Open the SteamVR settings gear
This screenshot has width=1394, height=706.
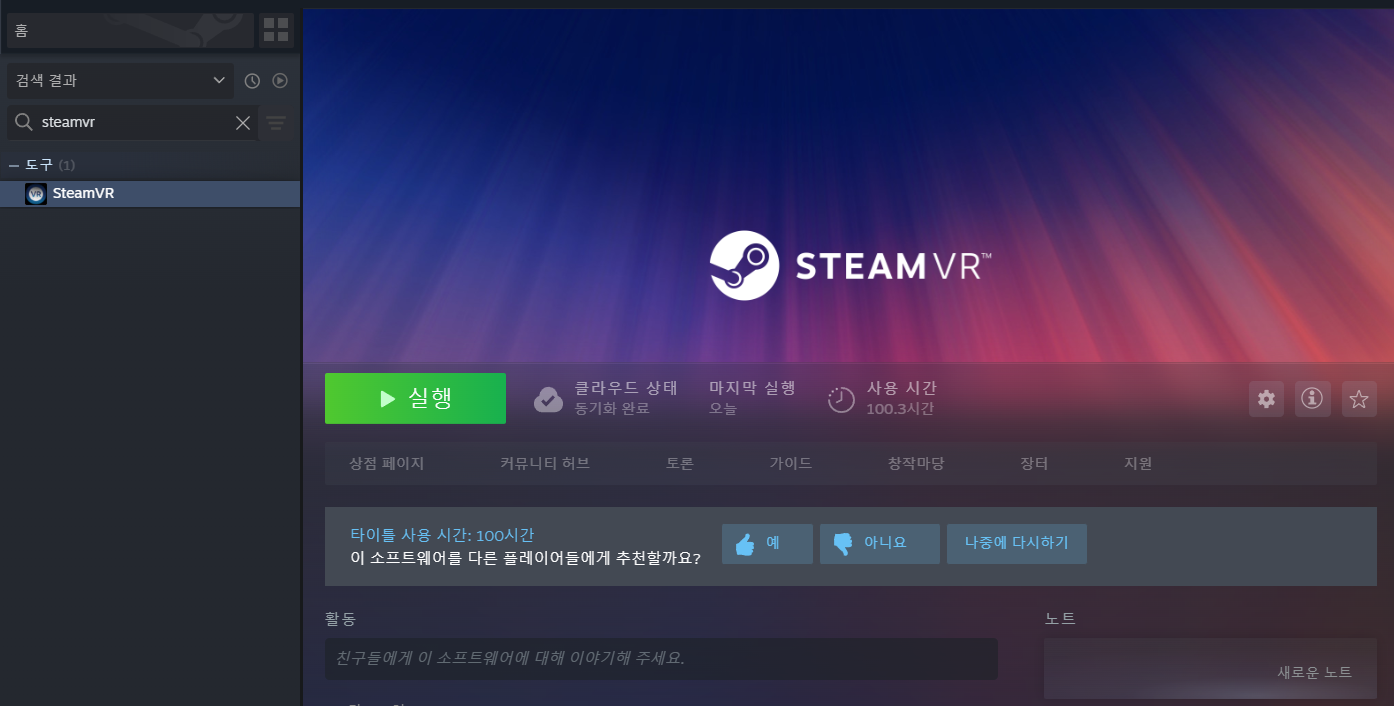[1266, 399]
